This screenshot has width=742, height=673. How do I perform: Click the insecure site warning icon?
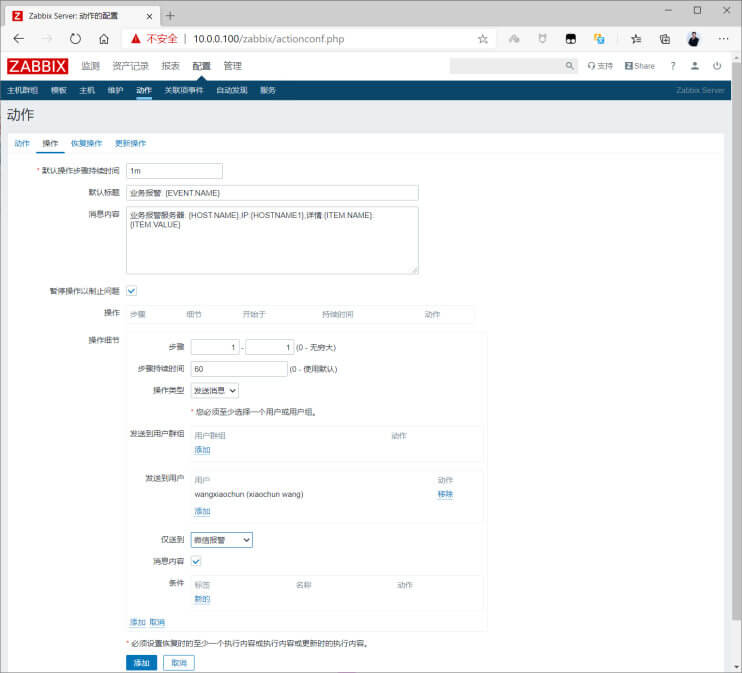click(x=136, y=39)
